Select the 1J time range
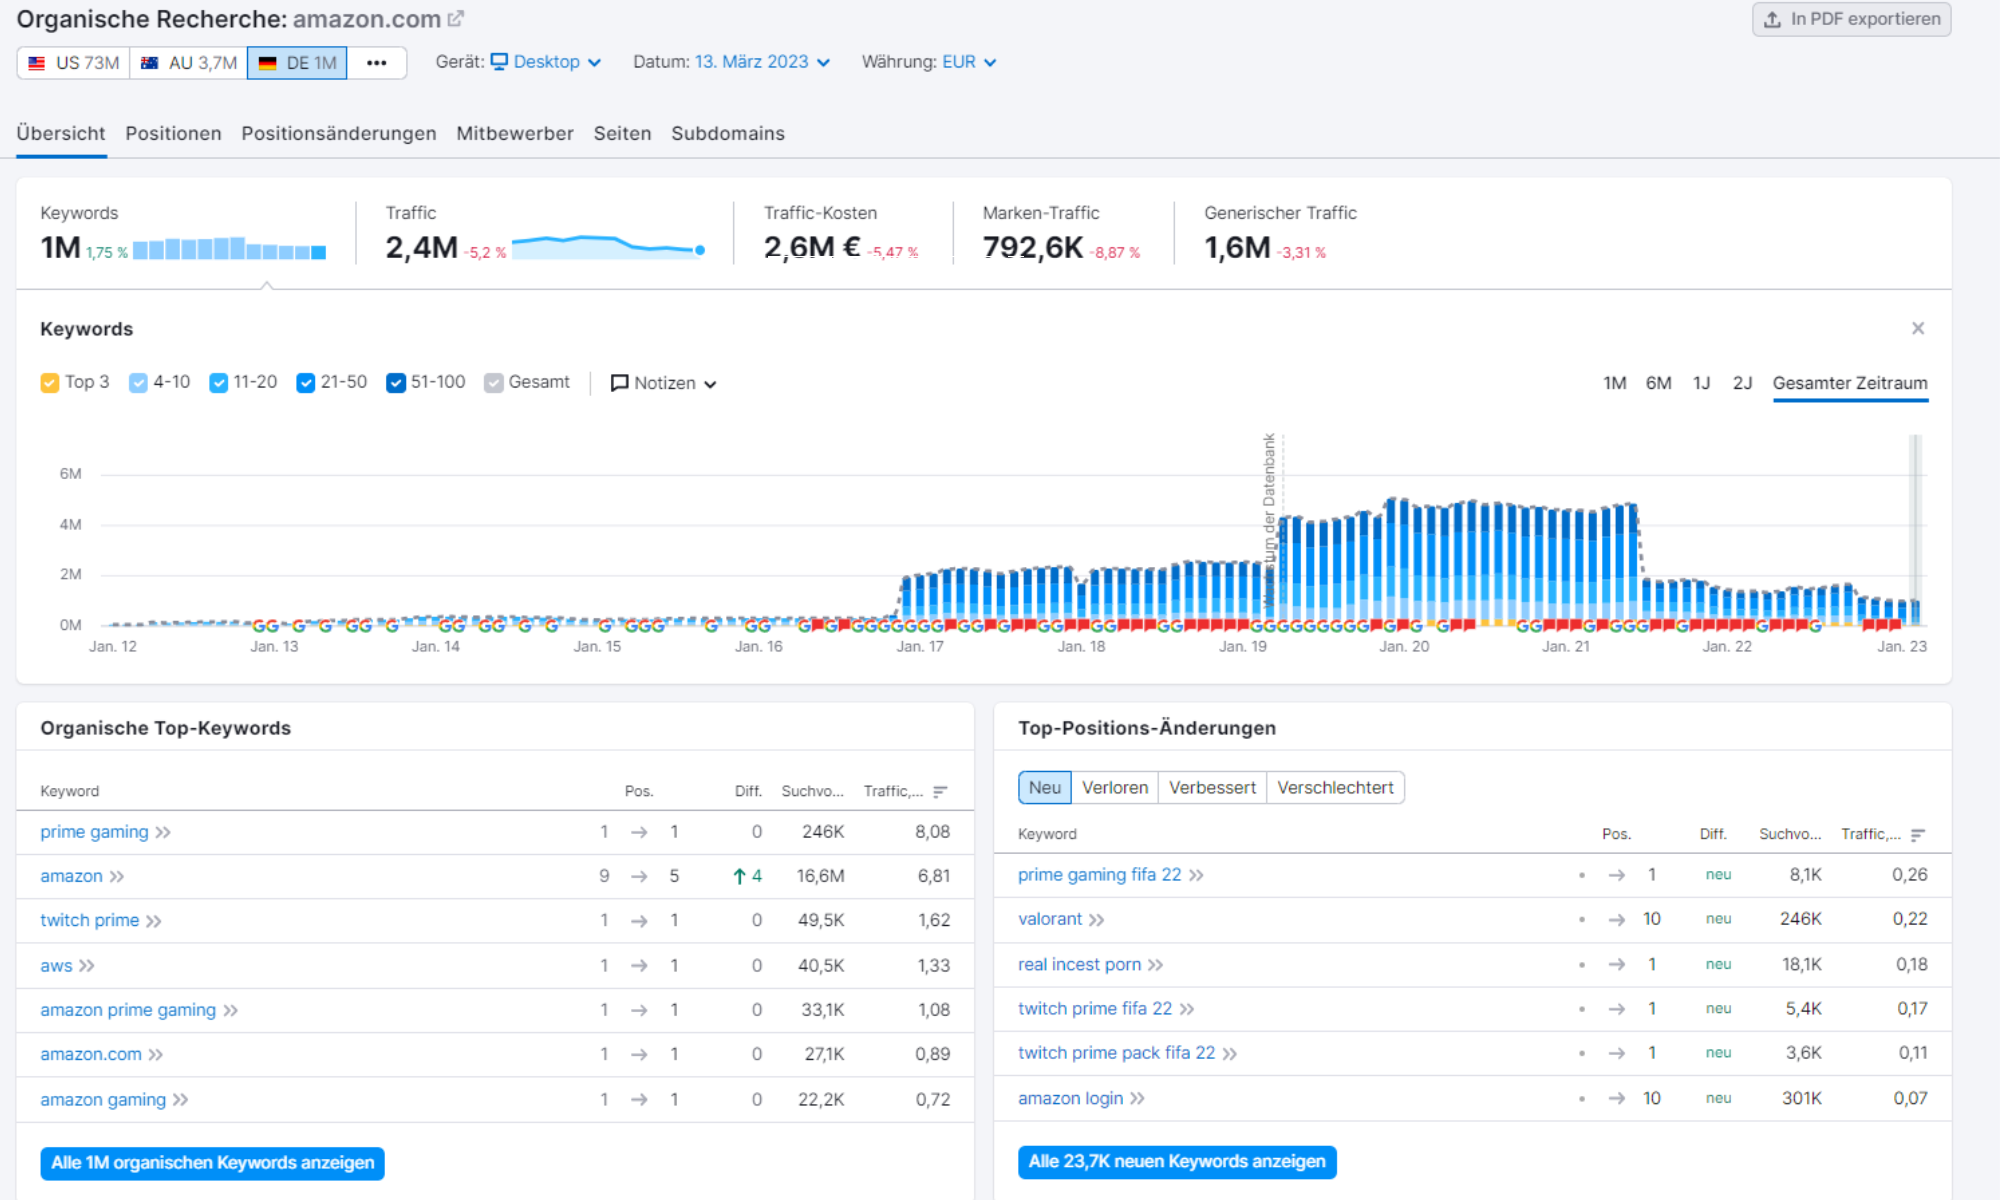This screenshot has width=2000, height=1200. (1701, 383)
